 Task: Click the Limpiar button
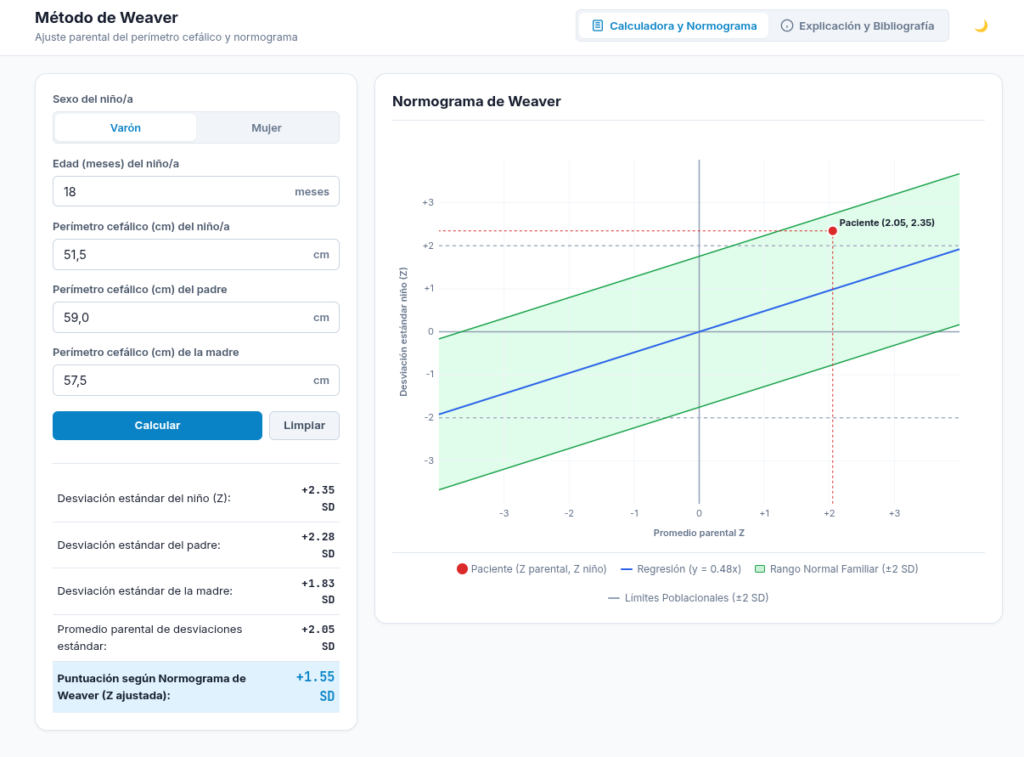tap(304, 425)
